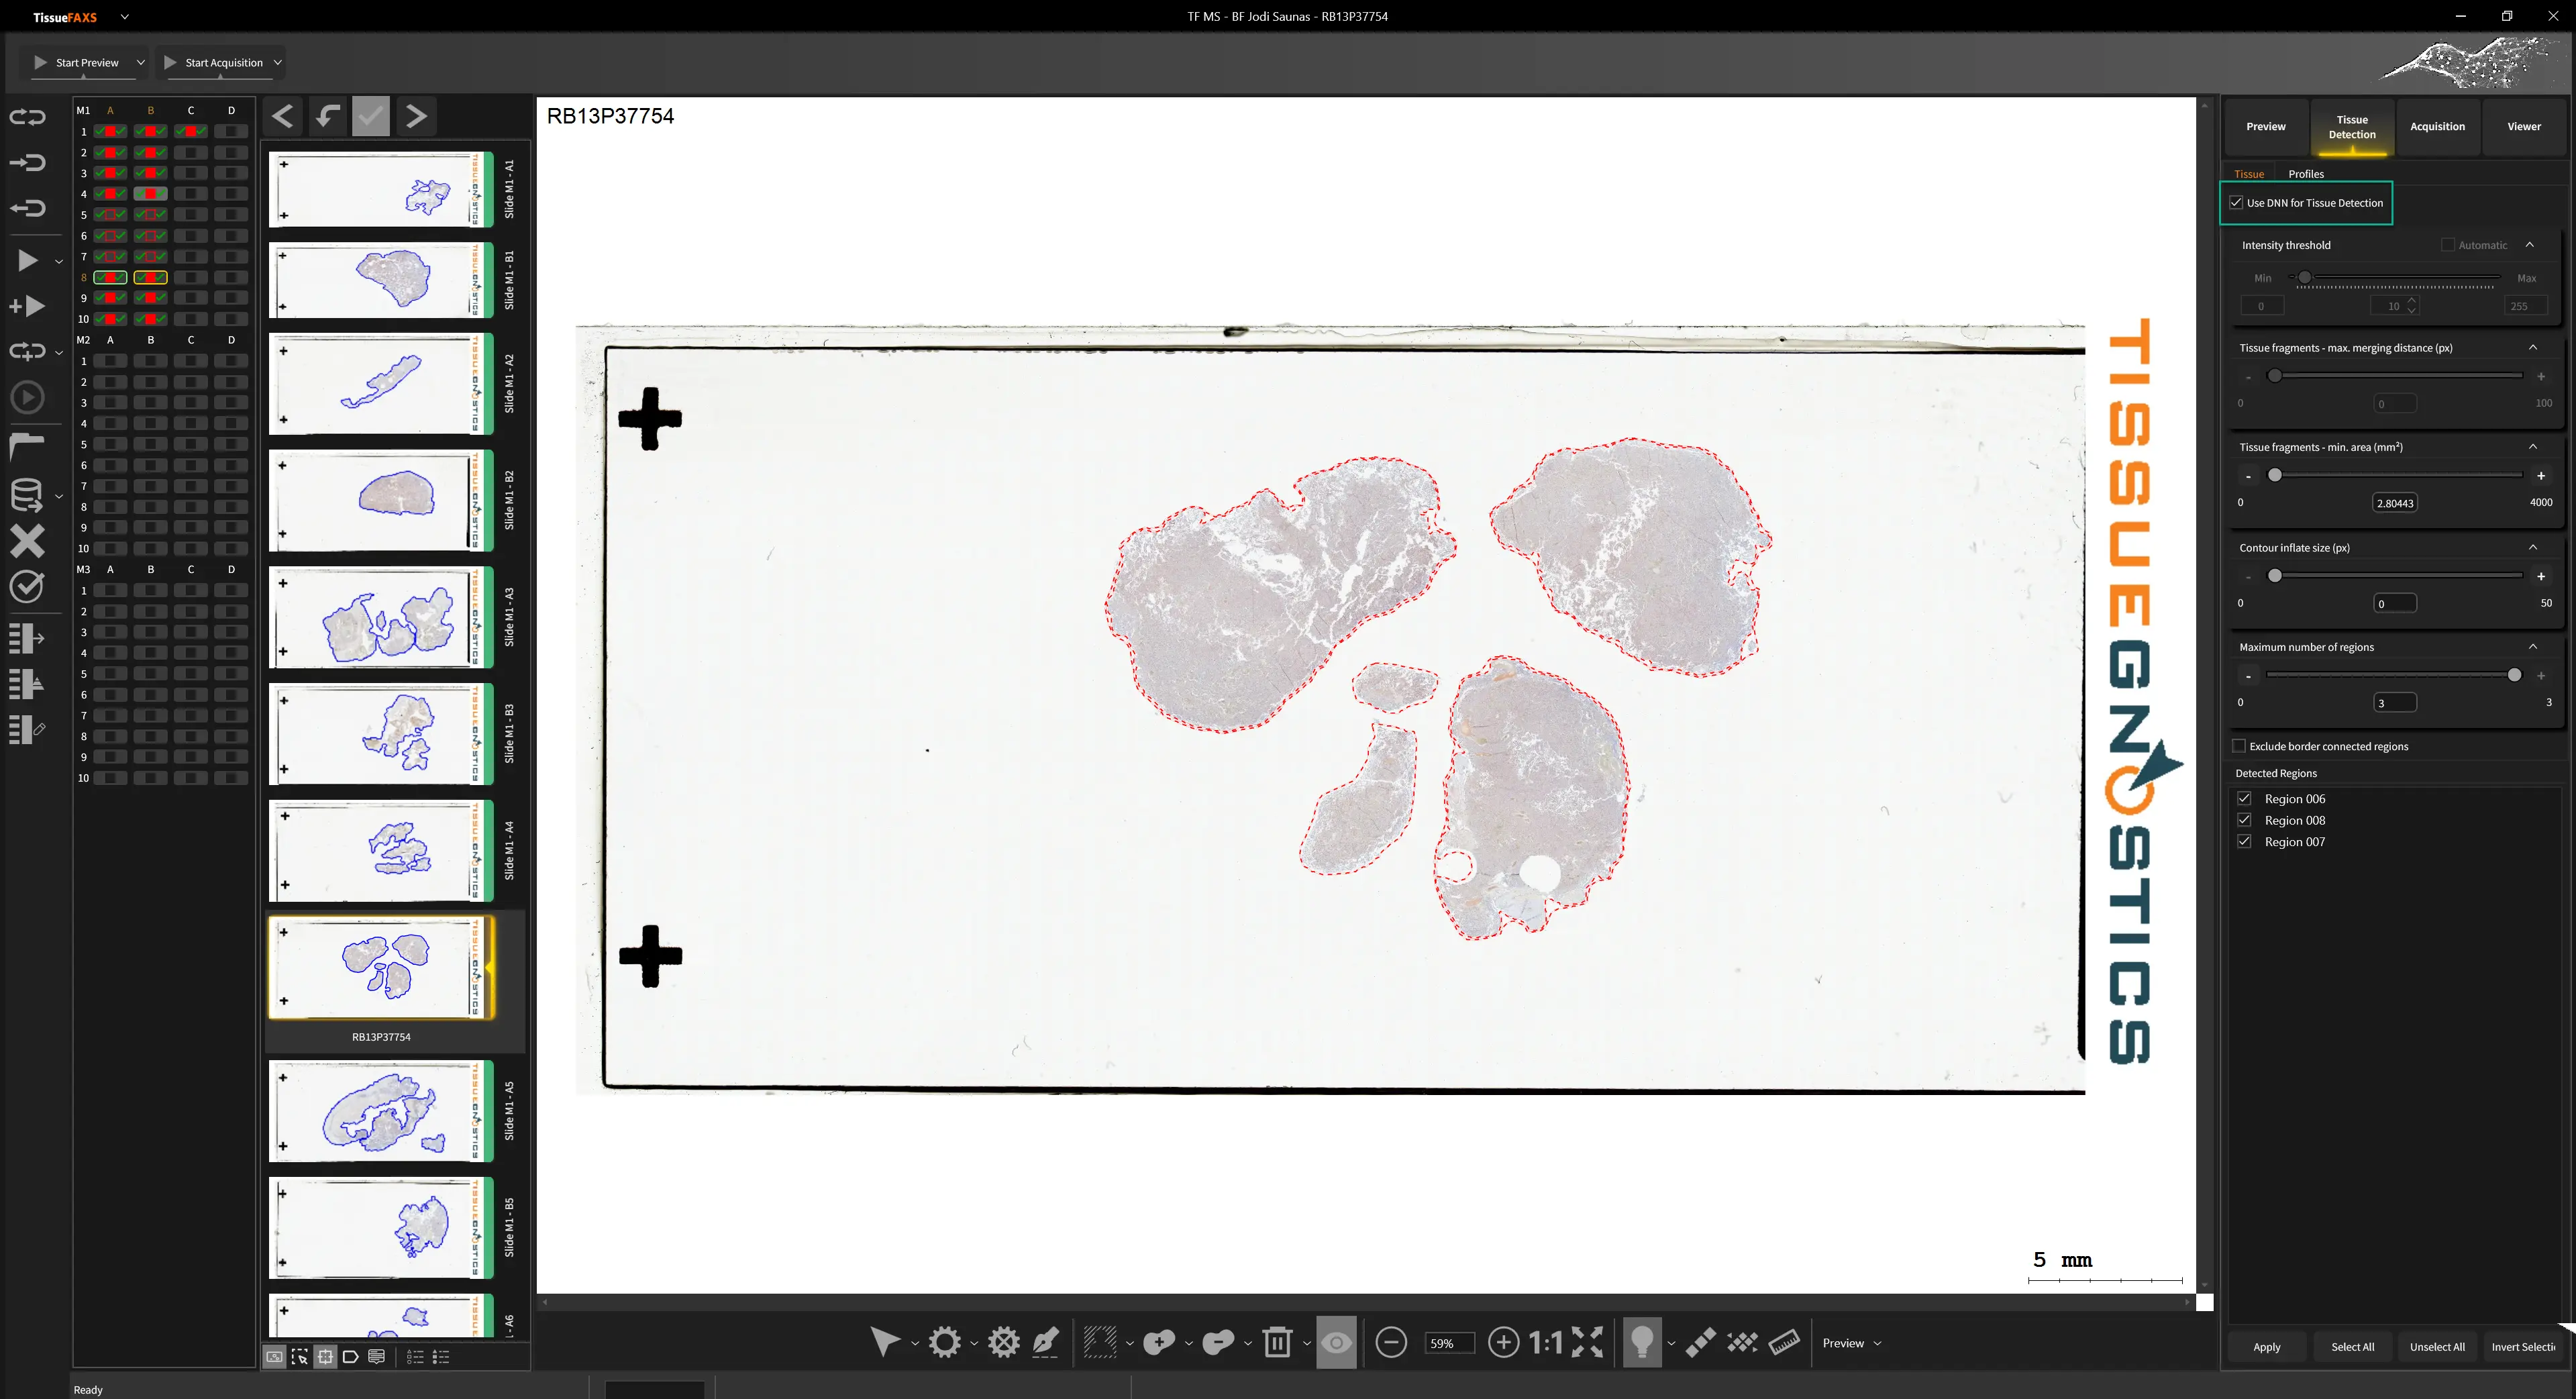
Task: Enable Exclude border connected regions
Action: 2239,746
